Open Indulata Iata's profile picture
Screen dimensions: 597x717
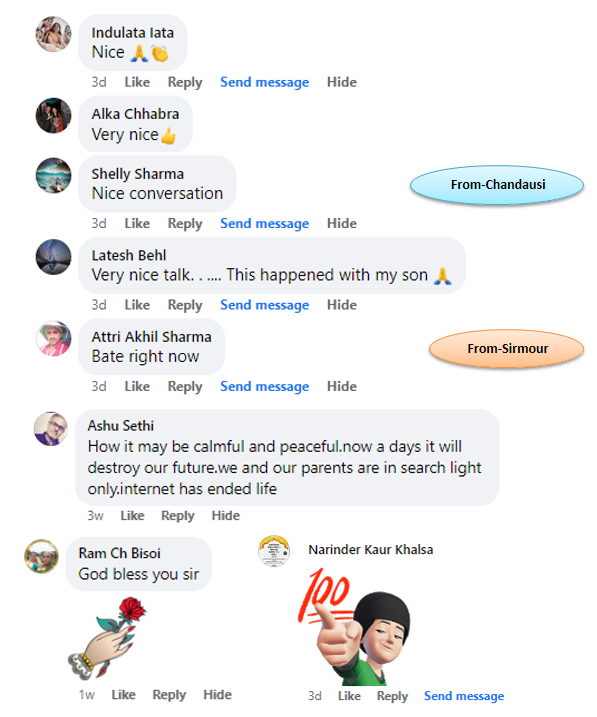[x=53, y=34]
